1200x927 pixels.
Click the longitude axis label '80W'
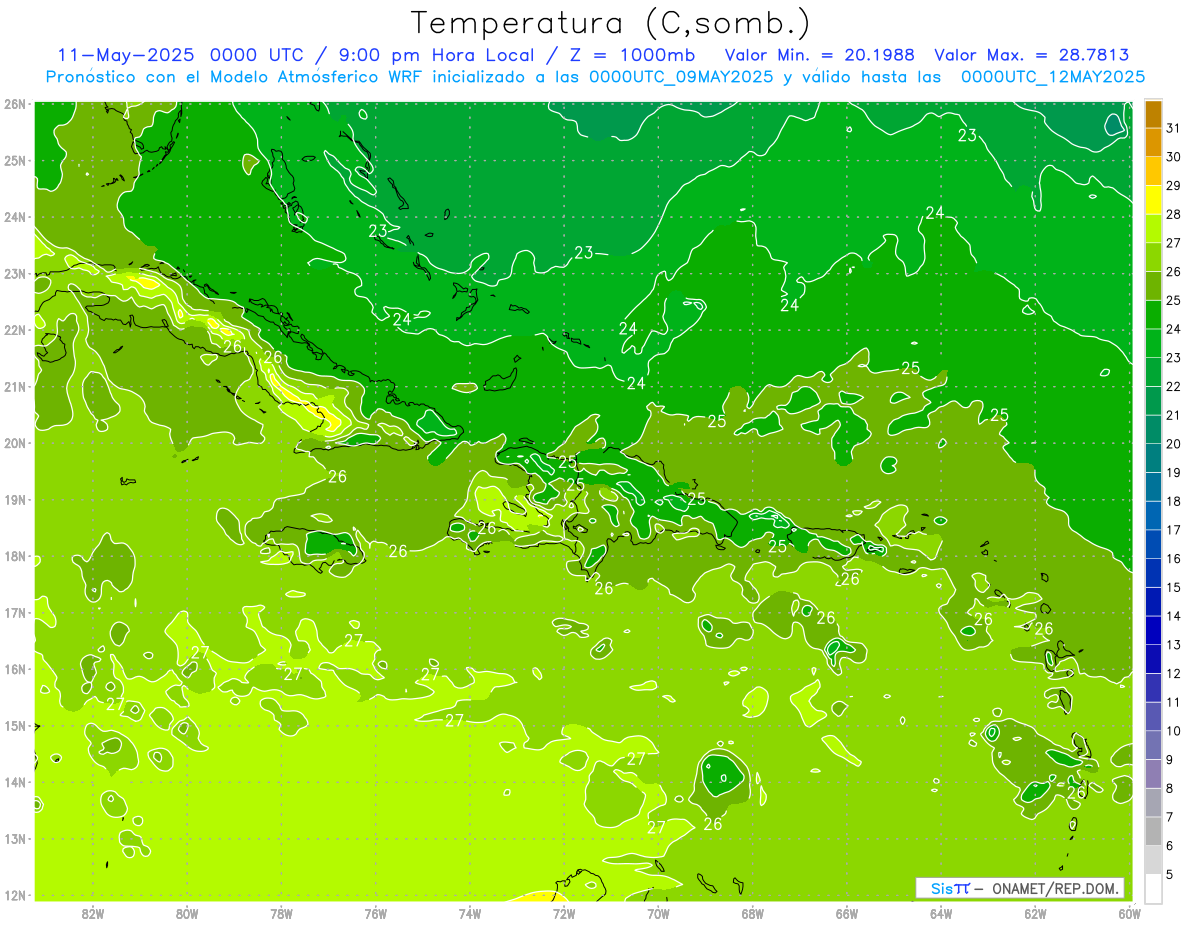click(x=187, y=913)
